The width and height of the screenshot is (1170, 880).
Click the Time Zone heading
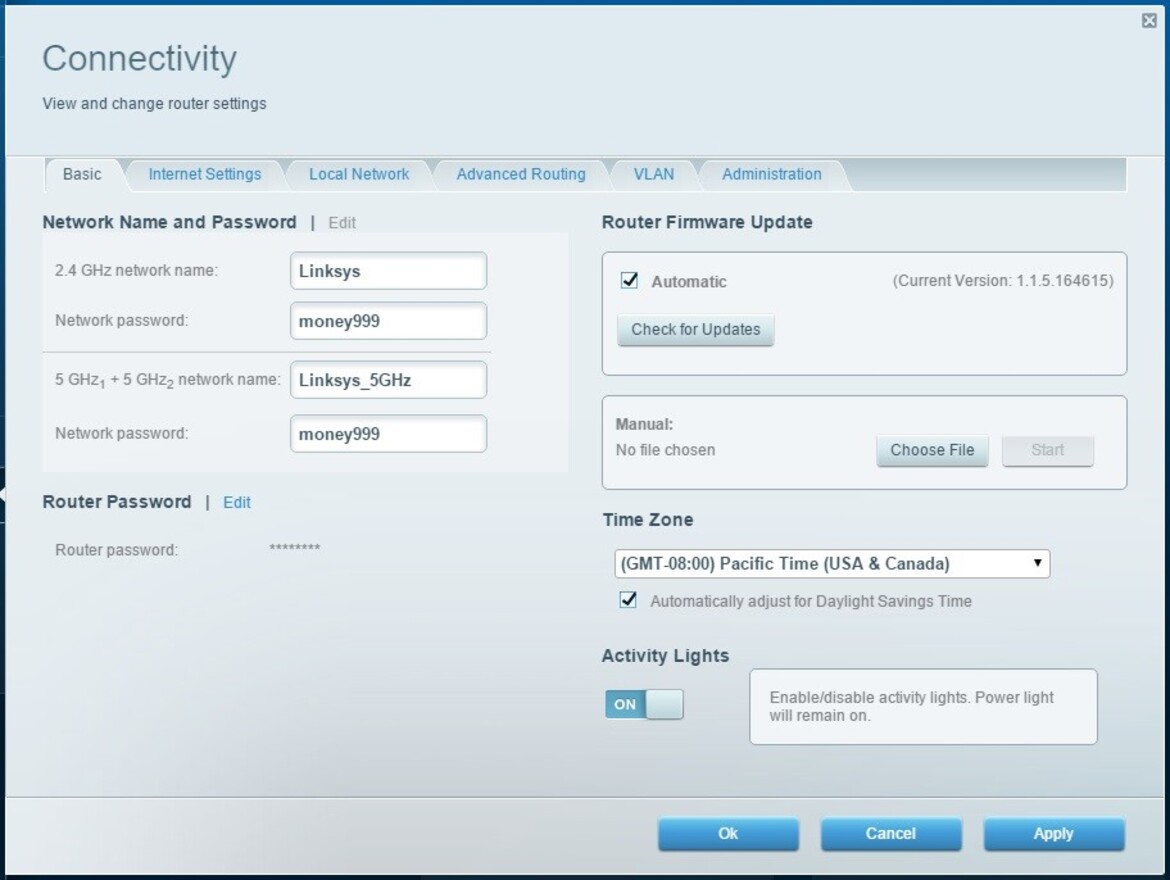648,519
